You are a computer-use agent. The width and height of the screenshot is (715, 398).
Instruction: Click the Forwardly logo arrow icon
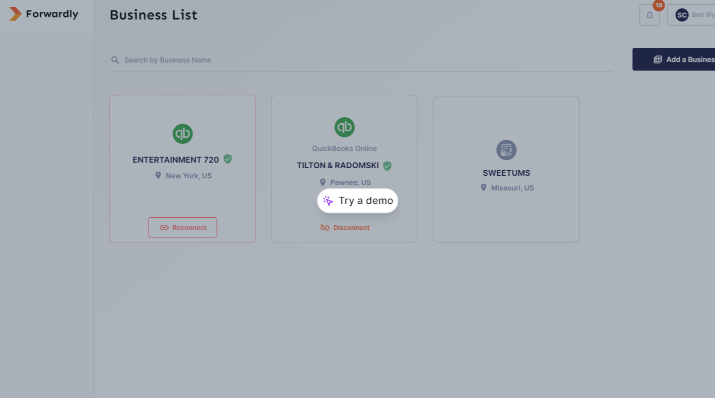[15, 14]
